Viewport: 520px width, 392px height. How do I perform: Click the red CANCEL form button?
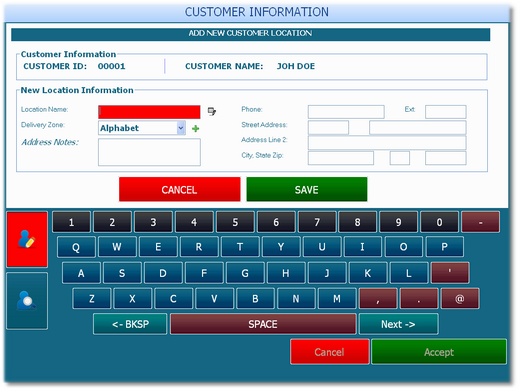pyautogui.click(x=180, y=189)
